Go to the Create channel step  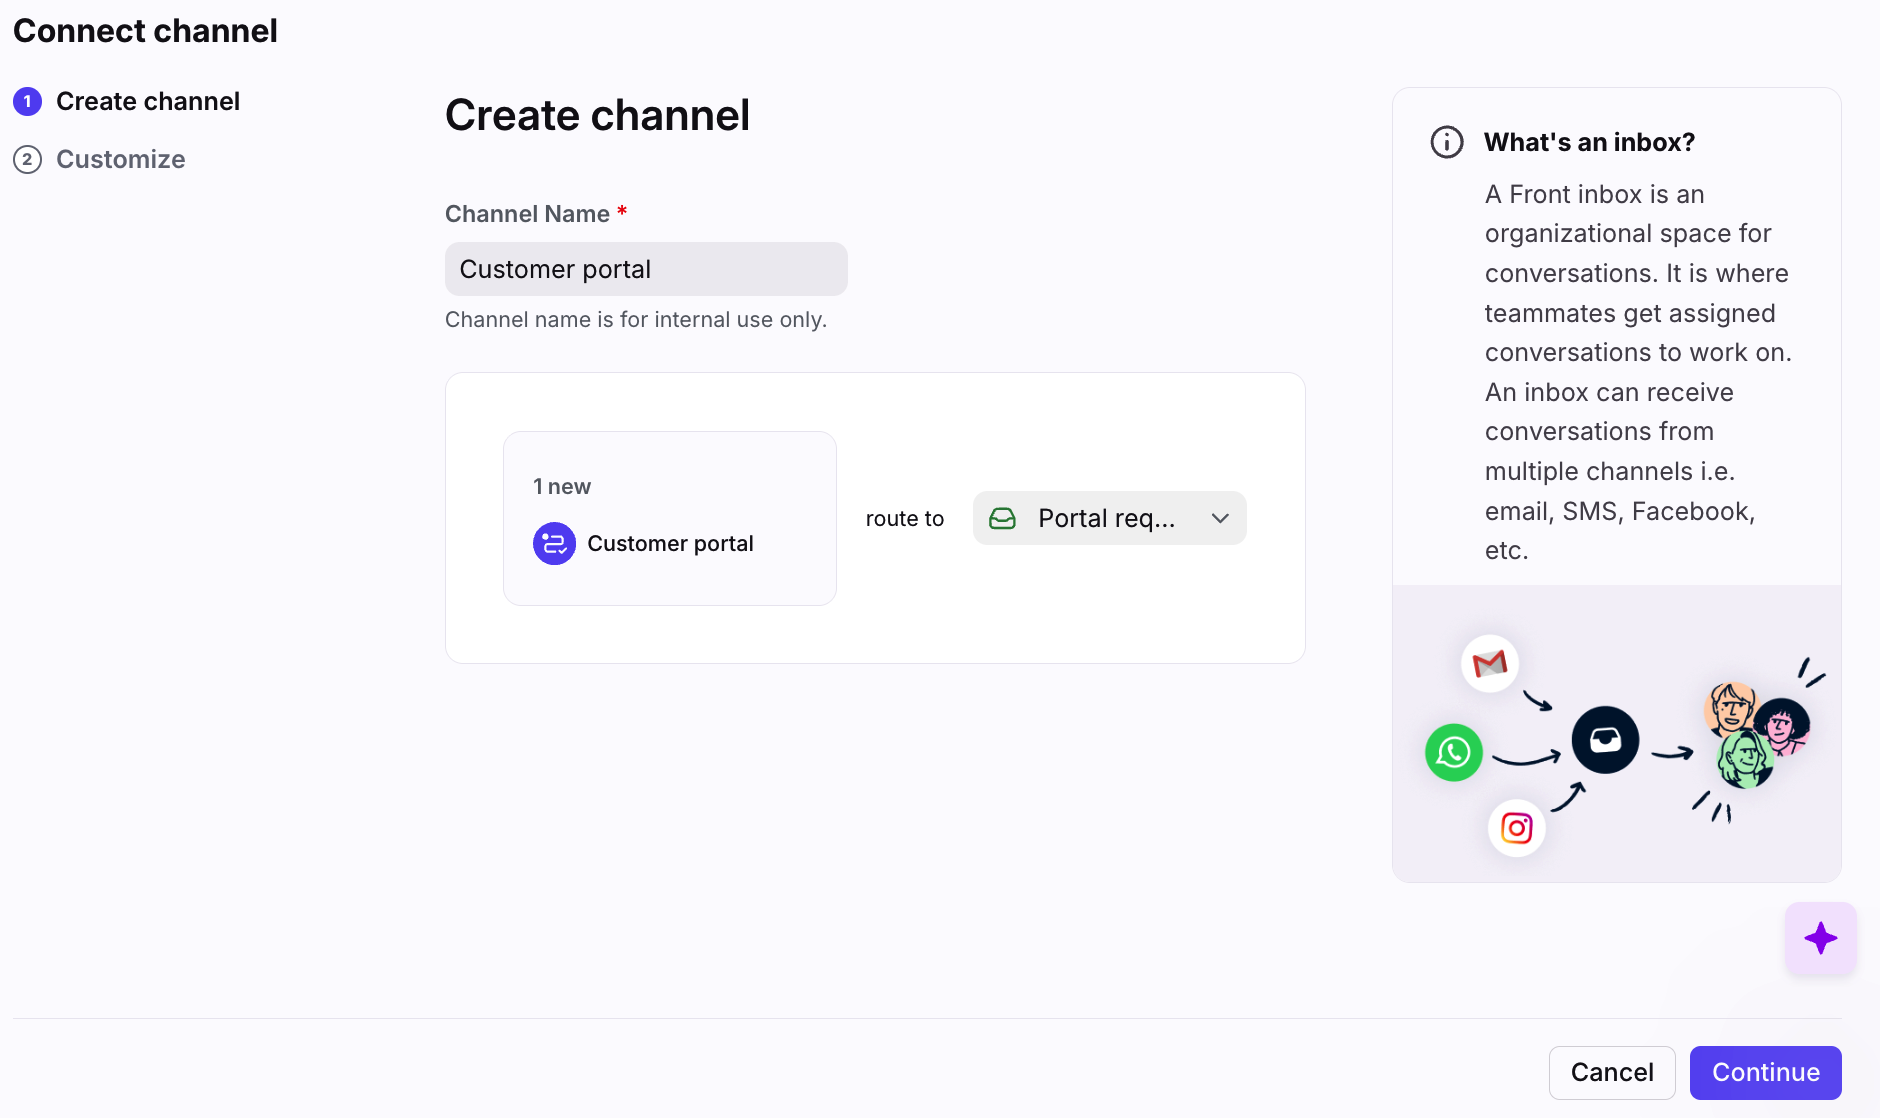pyautogui.click(x=148, y=101)
